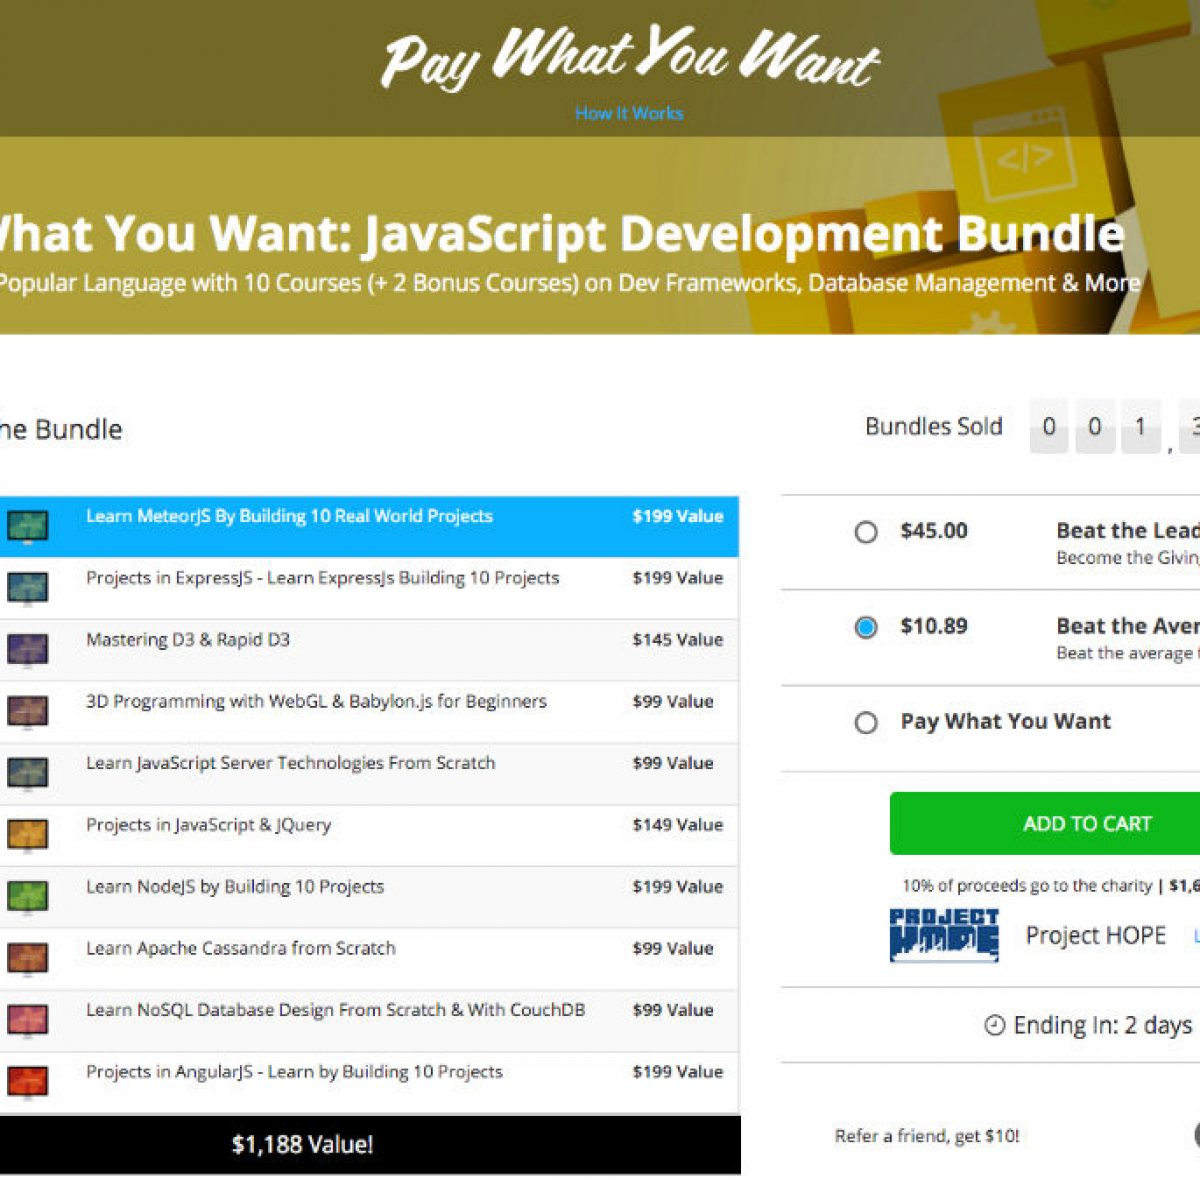Select the $45.00 Beat the Leader option

[866, 532]
